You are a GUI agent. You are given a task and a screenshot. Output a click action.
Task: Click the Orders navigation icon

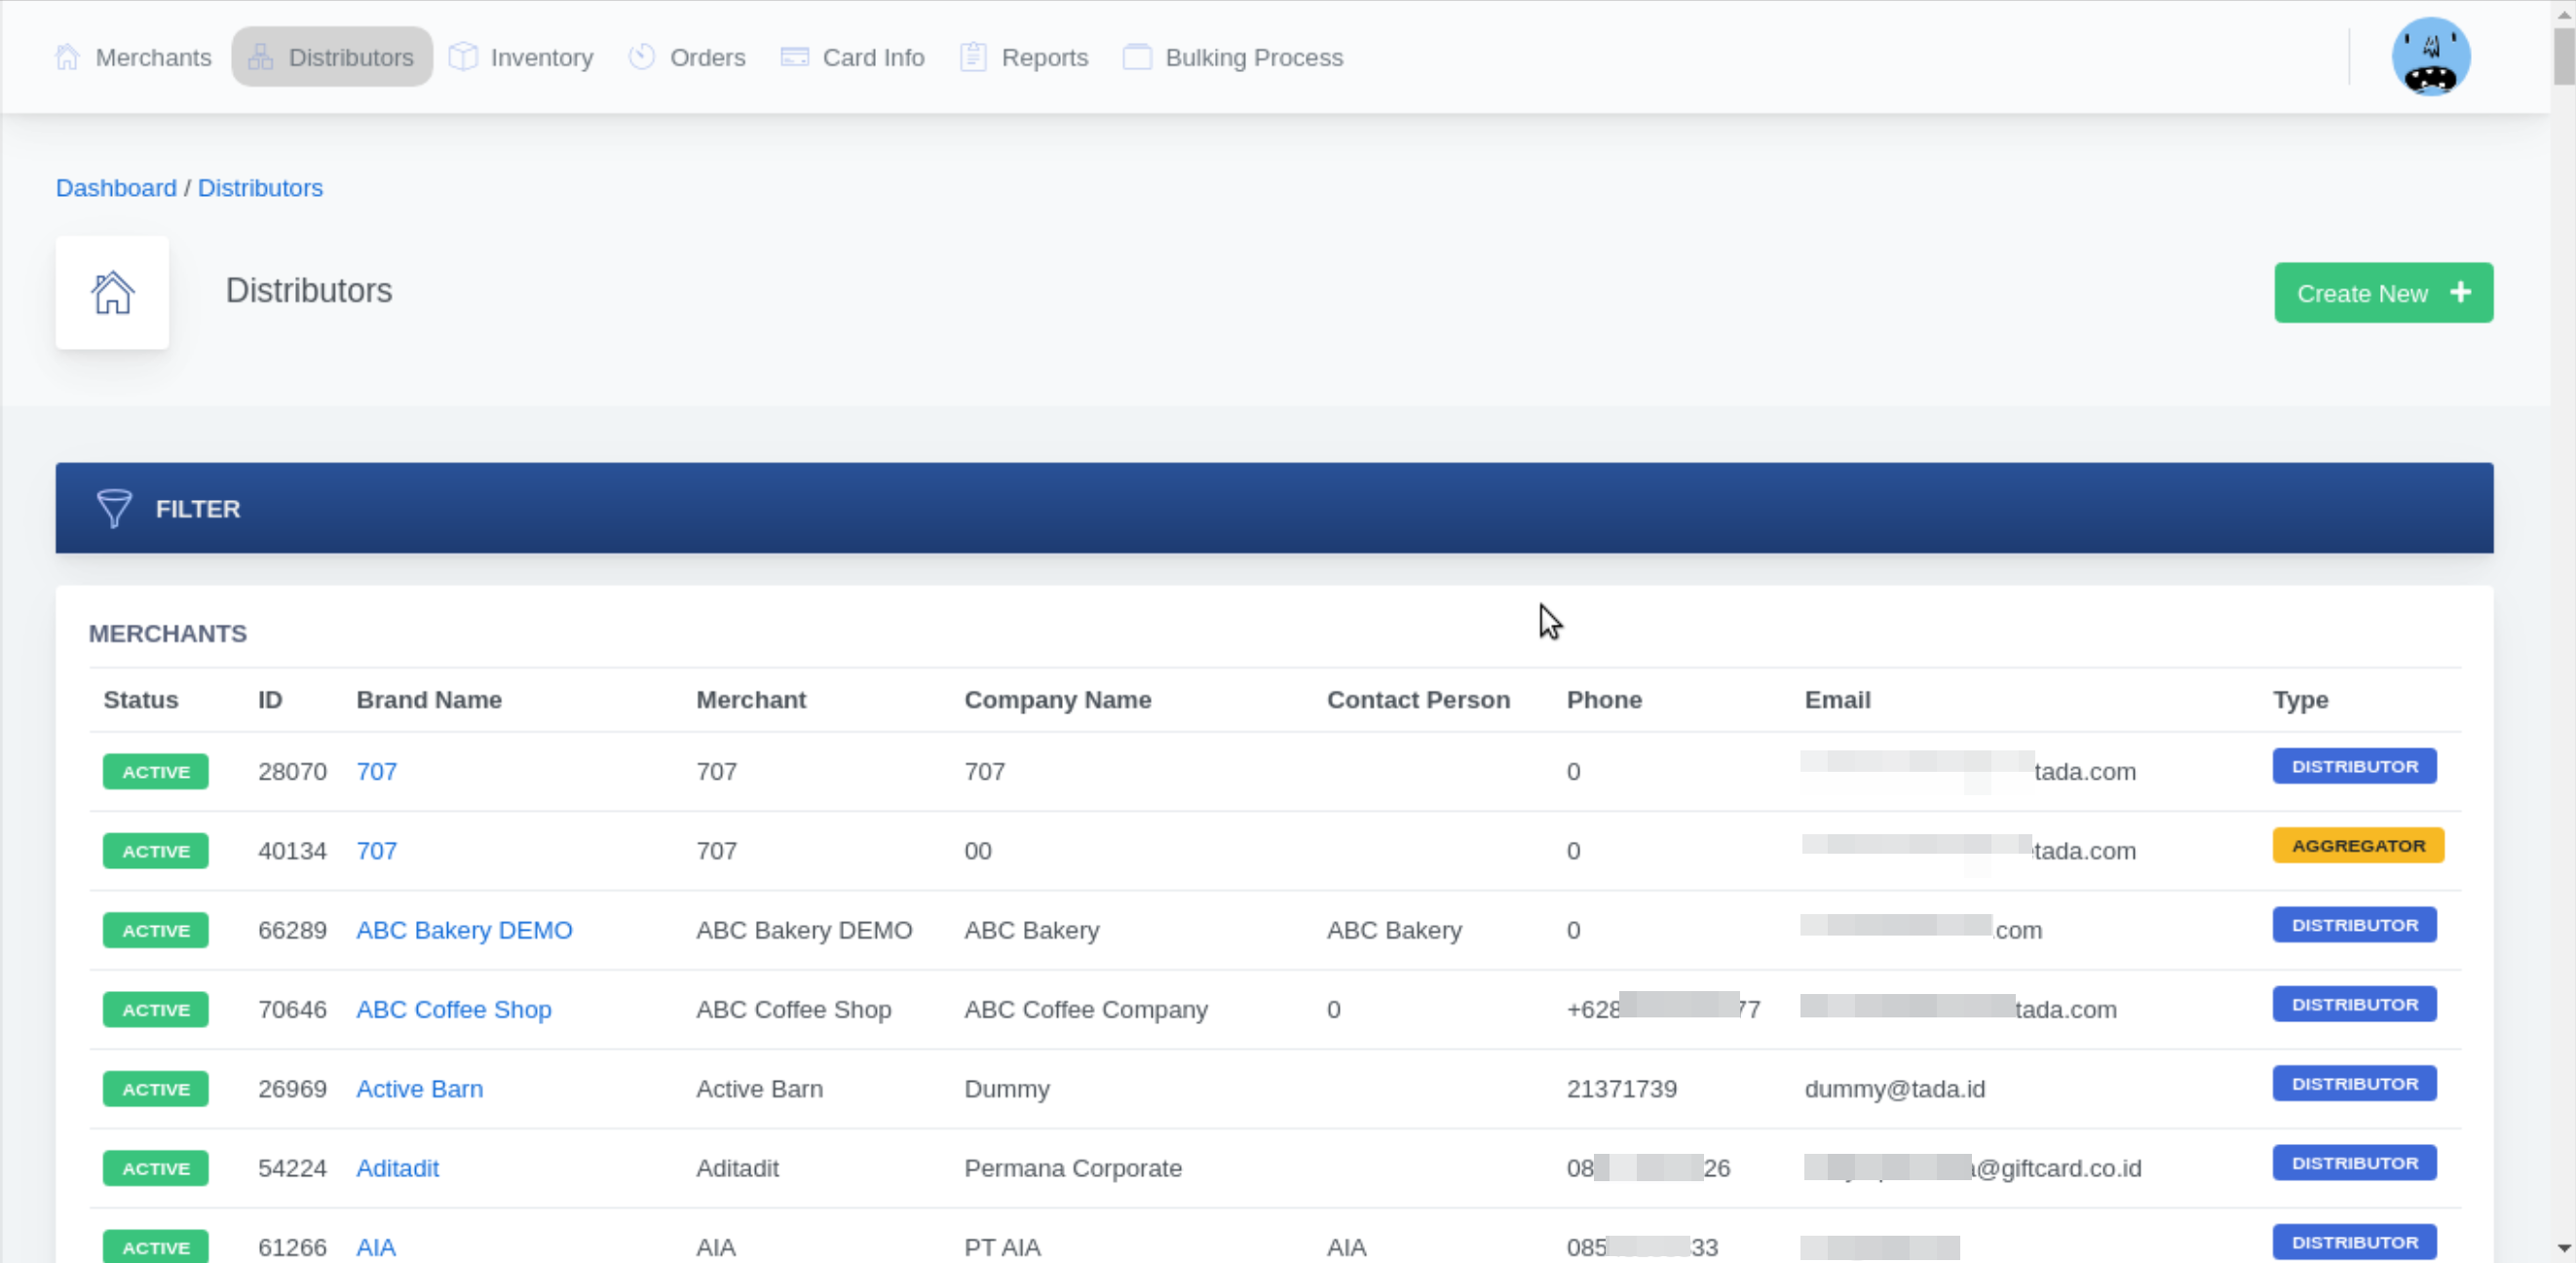click(x=641, y=57)
